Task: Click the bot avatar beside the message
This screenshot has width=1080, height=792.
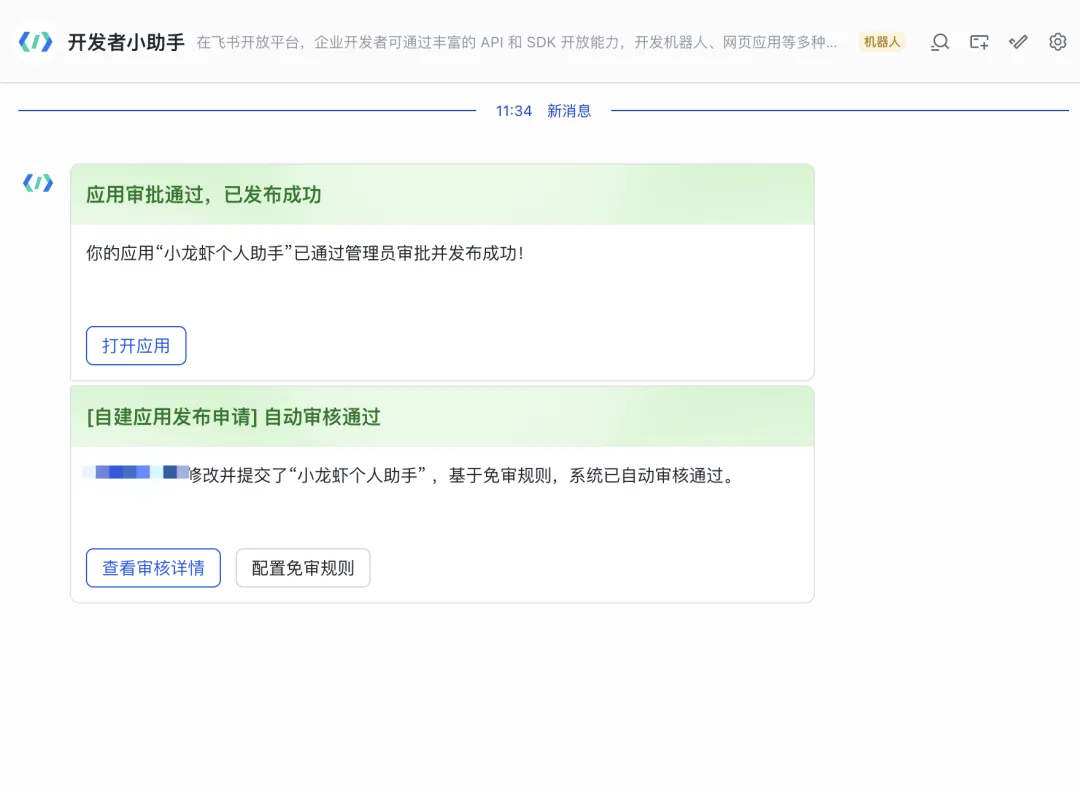Action: click(x=38, y=183)
